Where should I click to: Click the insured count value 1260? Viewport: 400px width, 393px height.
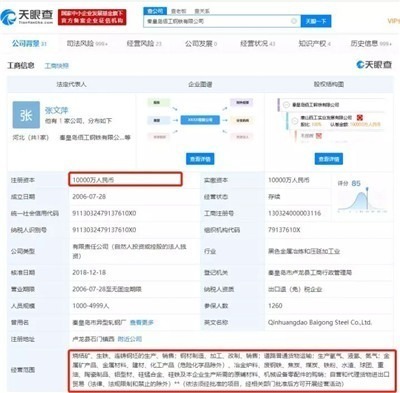coord(275,306)
